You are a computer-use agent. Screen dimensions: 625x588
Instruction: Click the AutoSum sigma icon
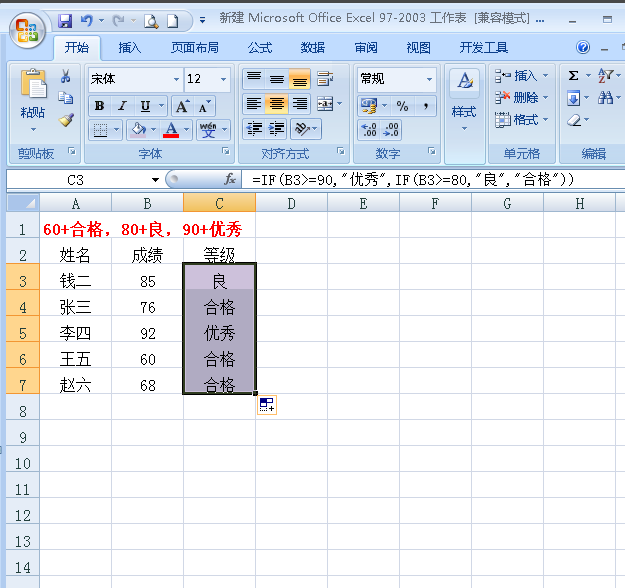click(x=573, y=75)
